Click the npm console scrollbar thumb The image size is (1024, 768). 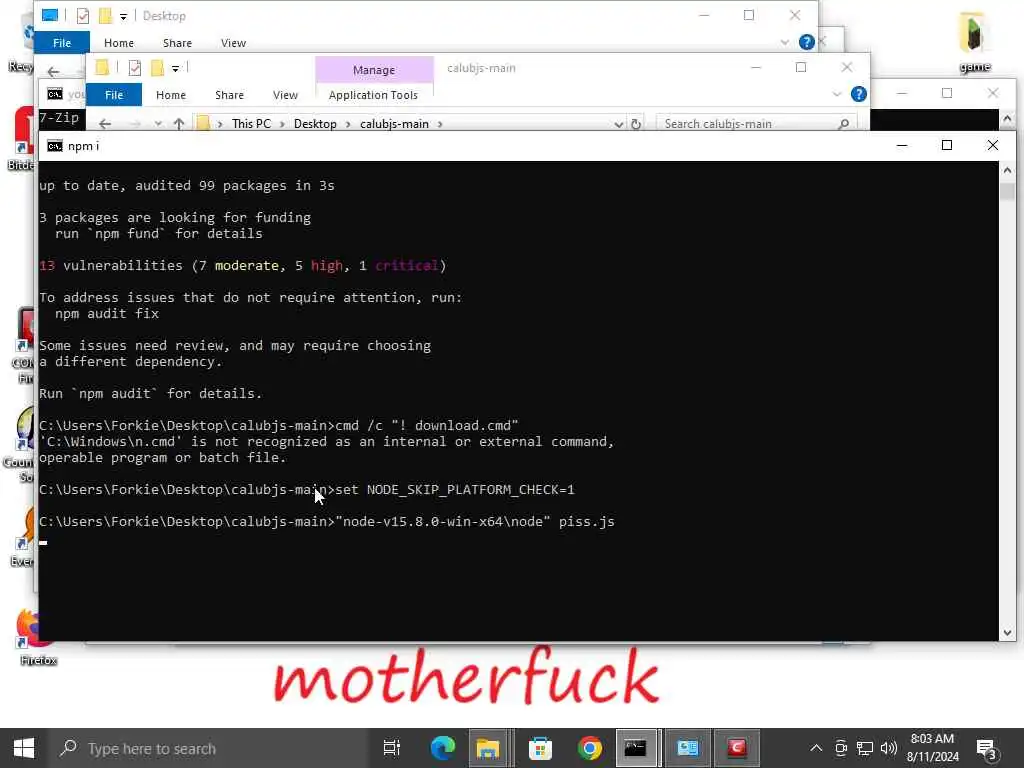pyautogui.click(x=1007, y=191)
